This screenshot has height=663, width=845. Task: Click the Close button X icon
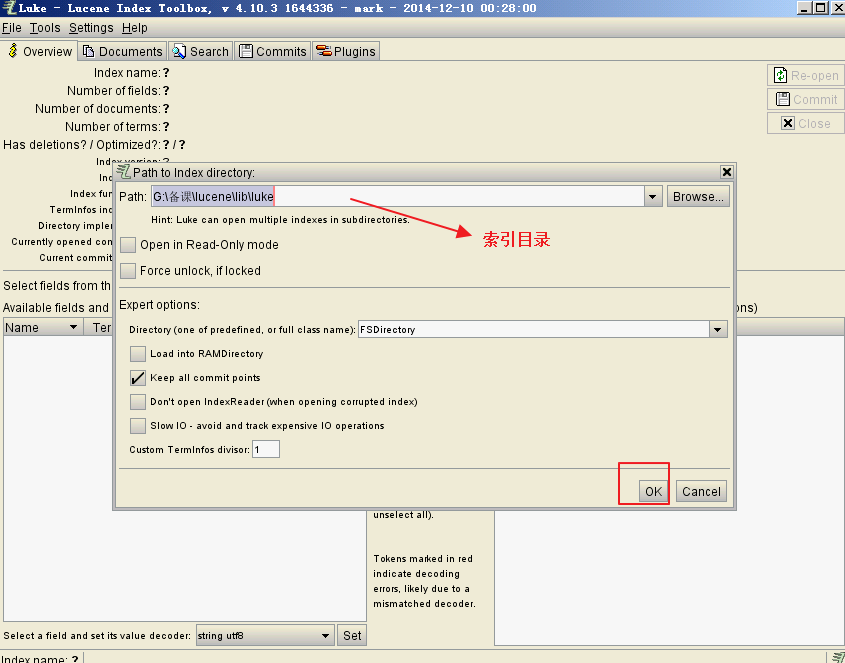[x=787, y=123]
